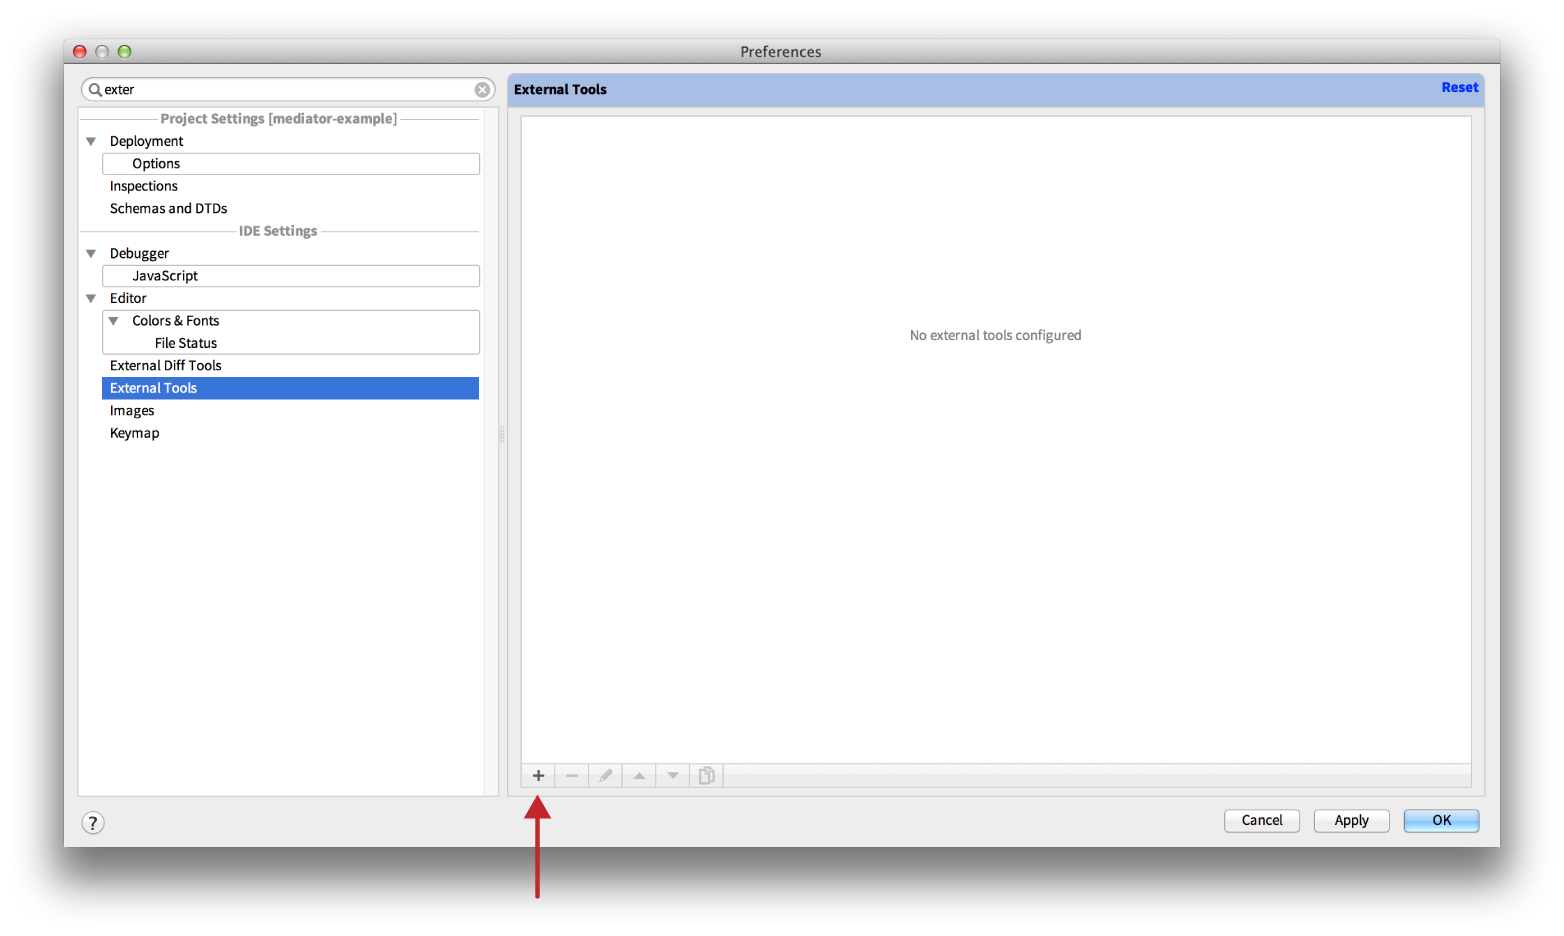Focus the settings search field
The image size is (1564, 936).
[285, 90]
